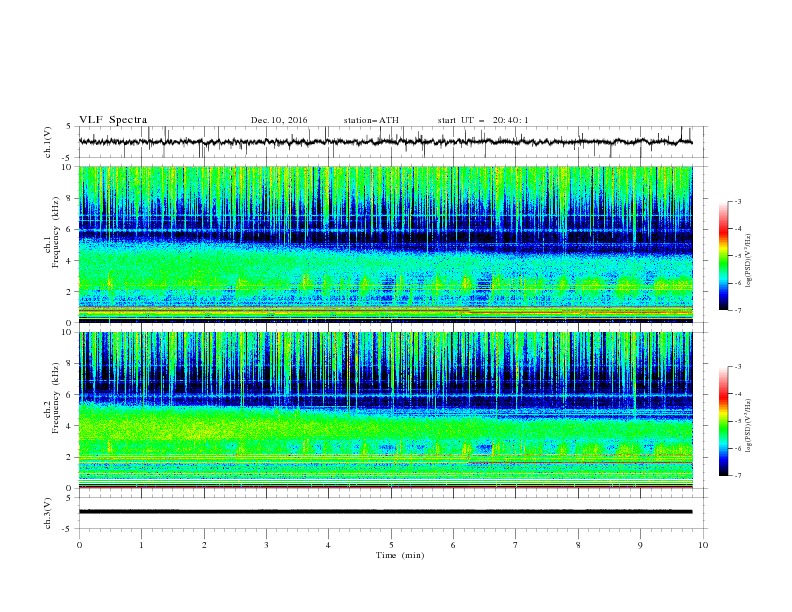Click time axis tick label "3"

pos(266,545)
